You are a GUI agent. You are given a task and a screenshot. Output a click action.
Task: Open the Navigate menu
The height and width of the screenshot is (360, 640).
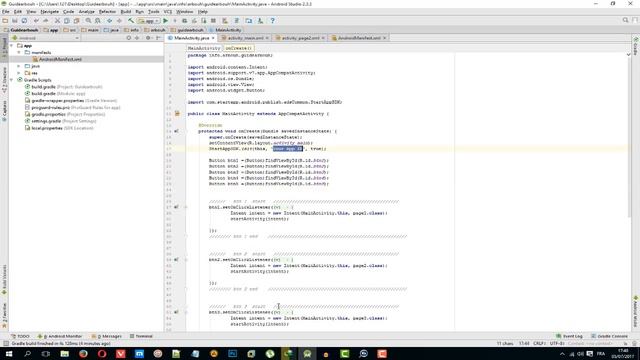(49, 12)
